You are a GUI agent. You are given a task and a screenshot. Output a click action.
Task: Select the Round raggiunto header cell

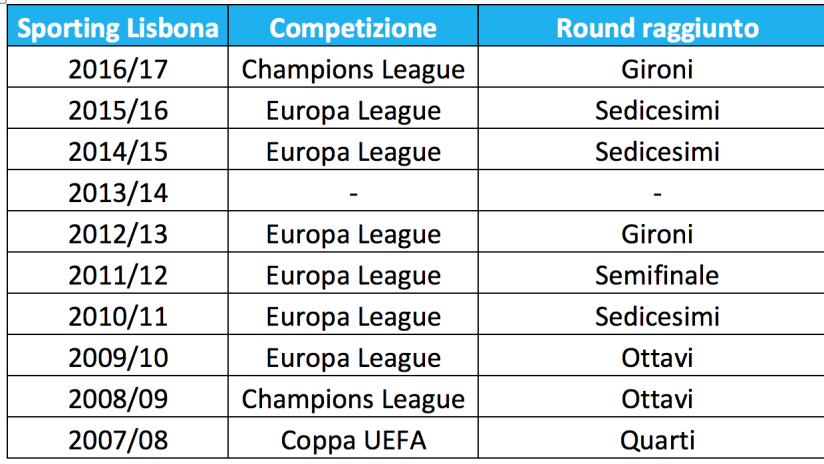pyautogui.click(x=652, y=26)
